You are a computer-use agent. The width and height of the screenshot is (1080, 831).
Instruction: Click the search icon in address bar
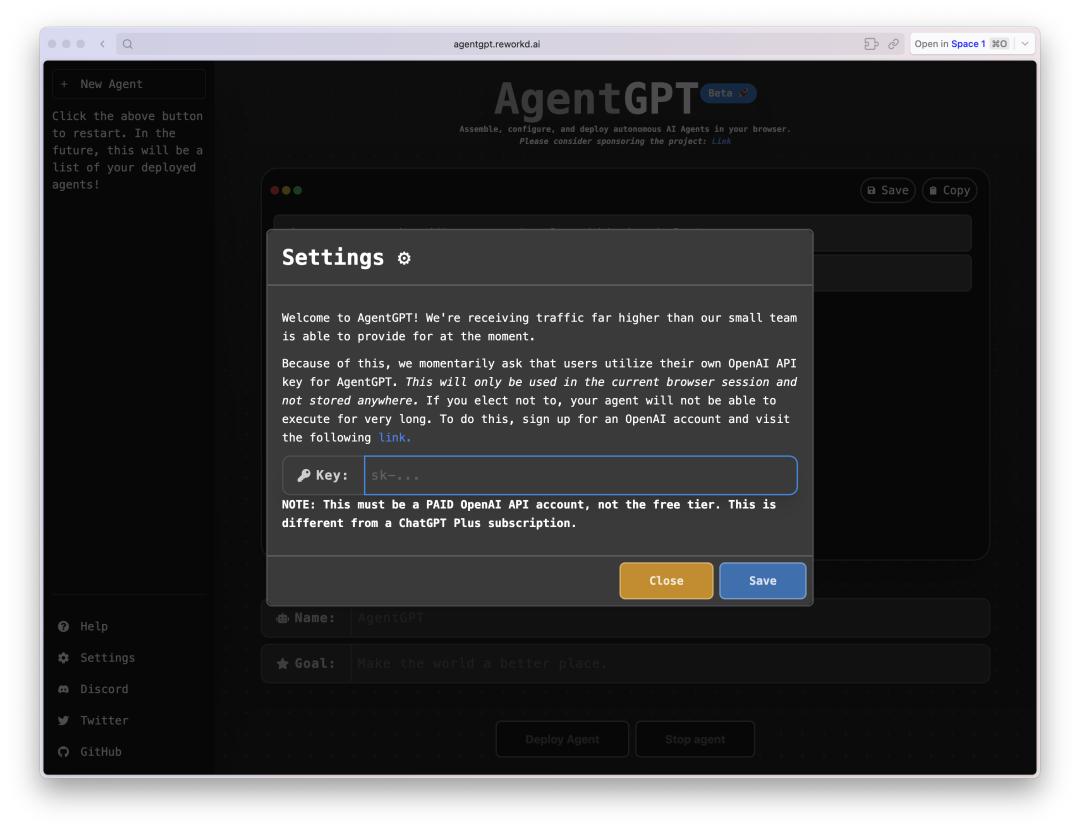click(127, 44)
